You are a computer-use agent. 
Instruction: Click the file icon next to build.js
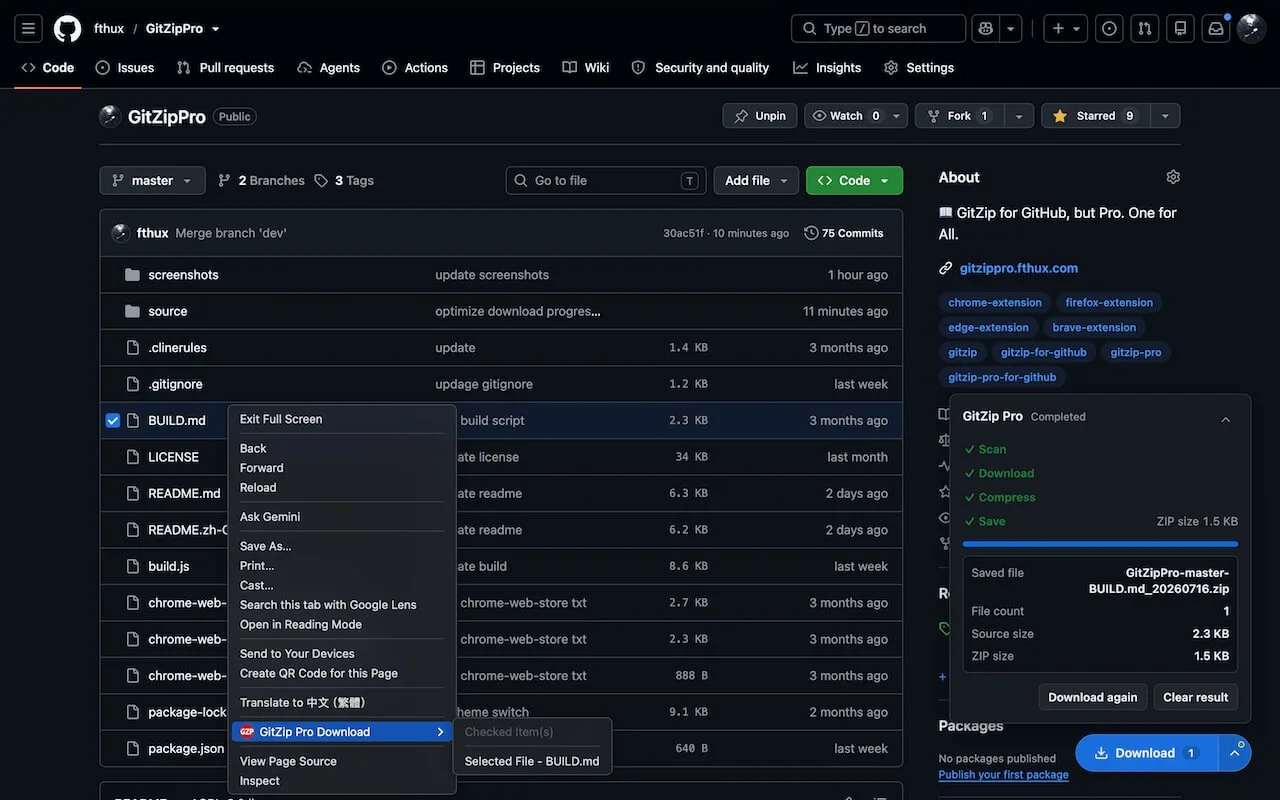132,566
